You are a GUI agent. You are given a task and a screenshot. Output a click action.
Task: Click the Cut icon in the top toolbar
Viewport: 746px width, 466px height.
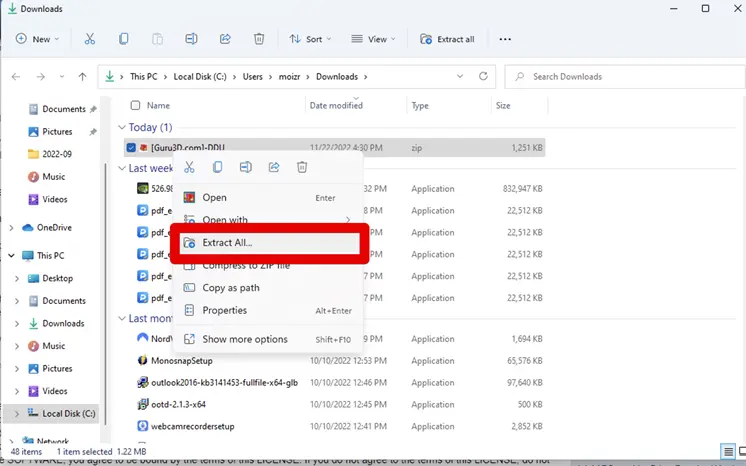(90, 39)
